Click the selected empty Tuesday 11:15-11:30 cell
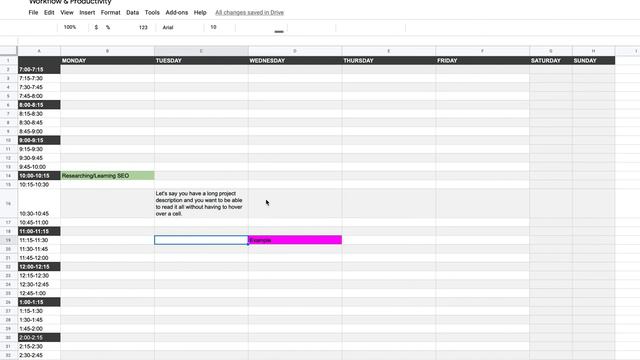Viewport: 640px width, 360px height. coord(201,240)
